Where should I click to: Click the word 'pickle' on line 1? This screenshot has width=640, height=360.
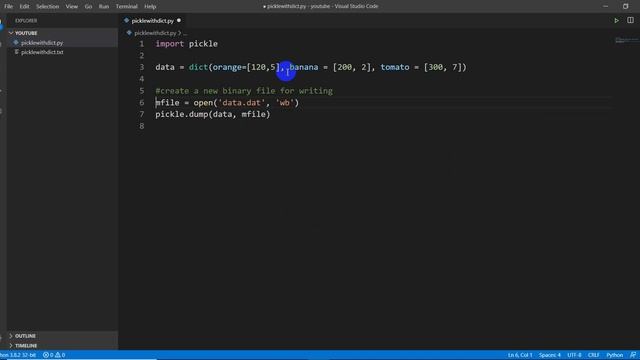click(x=203, y=44)
